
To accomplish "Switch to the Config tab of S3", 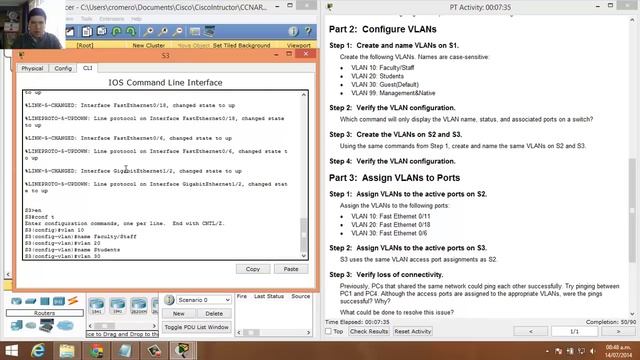I will point(63,68).
